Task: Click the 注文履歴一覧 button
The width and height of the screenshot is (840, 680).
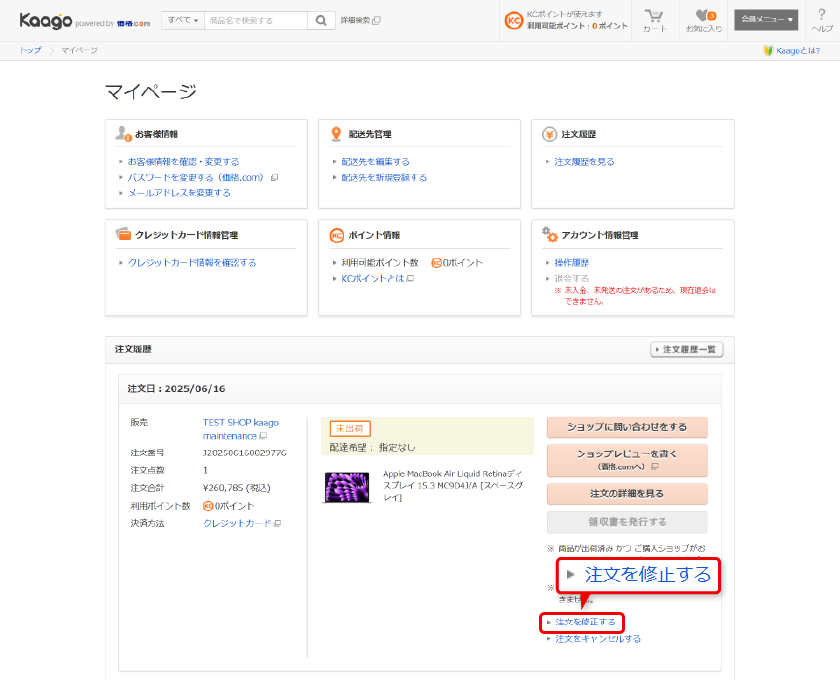Action: [687, 349]
